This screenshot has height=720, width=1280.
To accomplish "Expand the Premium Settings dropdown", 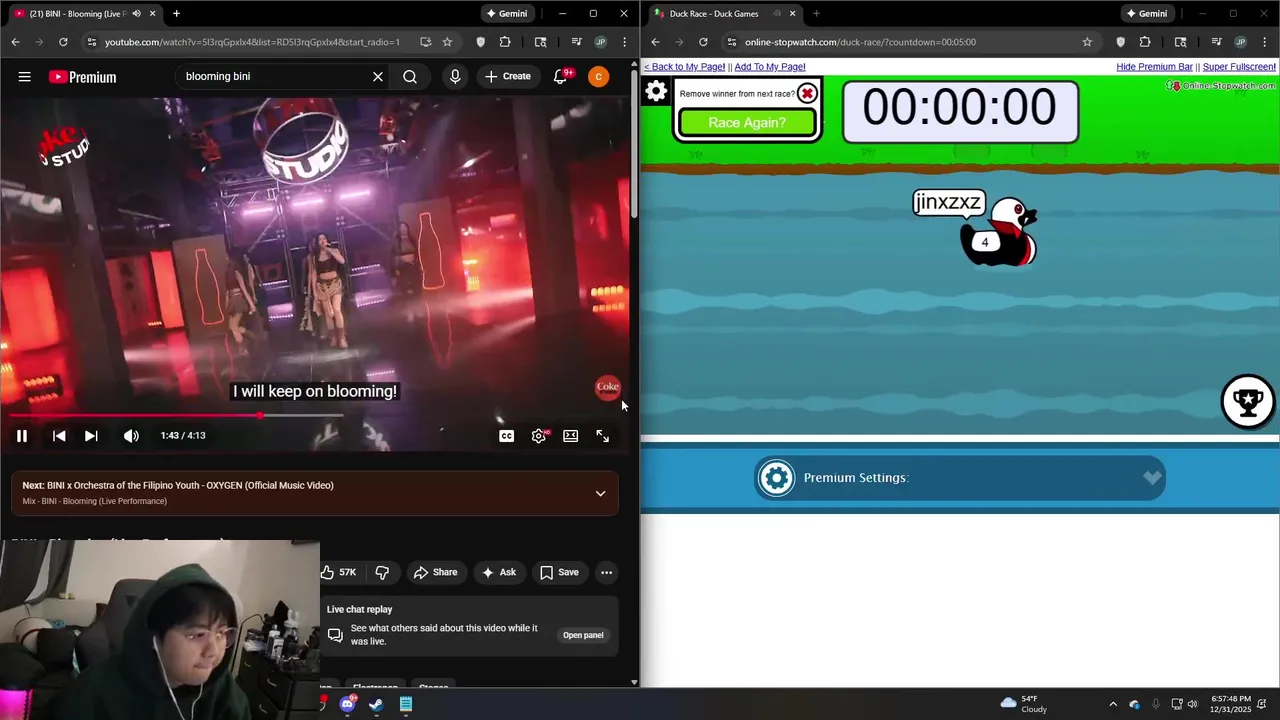I will coord(960,478).
